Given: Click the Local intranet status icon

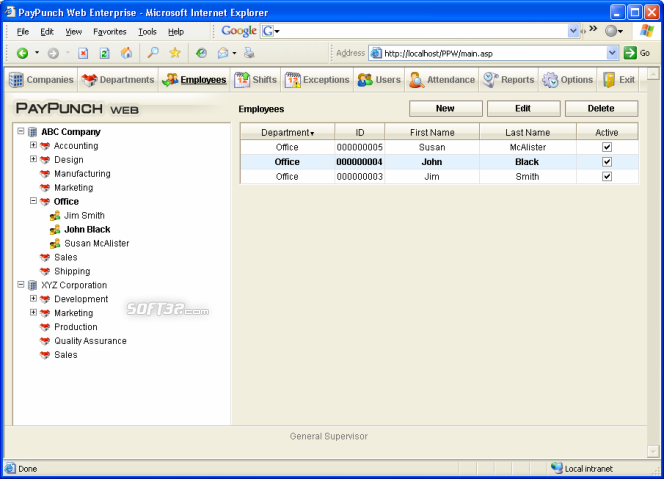Looking at the screenshot, I should coord(556,468).
